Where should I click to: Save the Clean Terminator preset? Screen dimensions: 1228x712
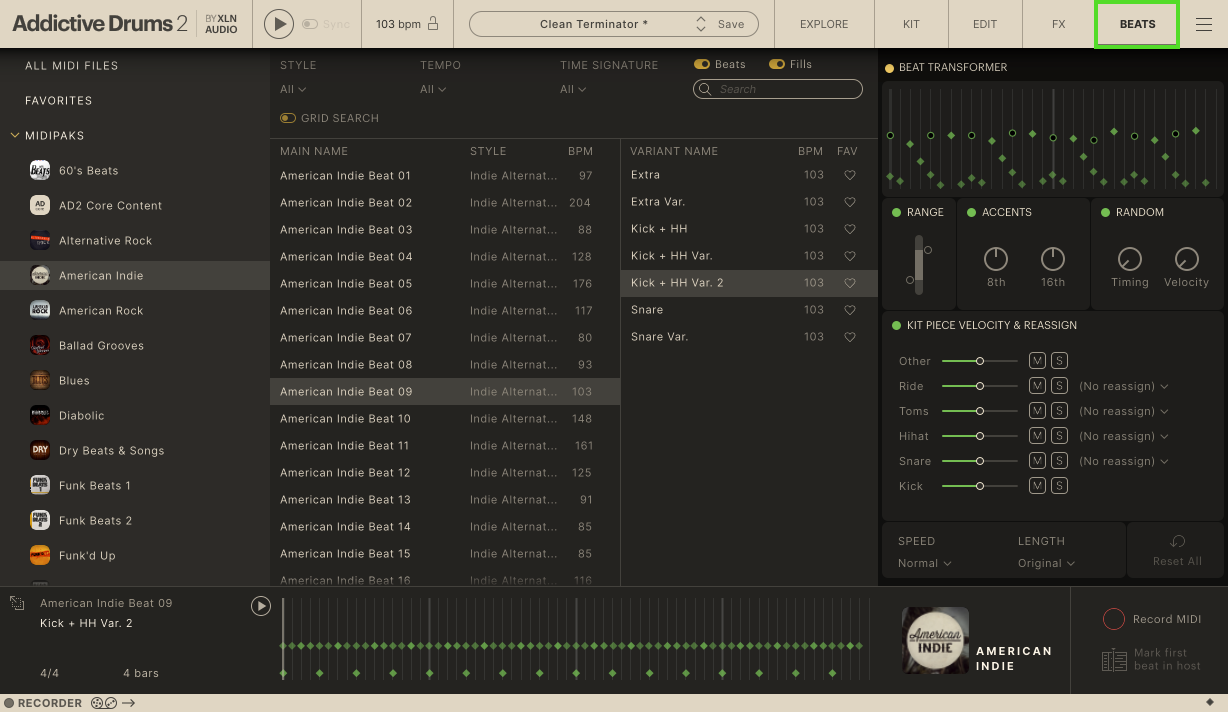tap(731, 24)
